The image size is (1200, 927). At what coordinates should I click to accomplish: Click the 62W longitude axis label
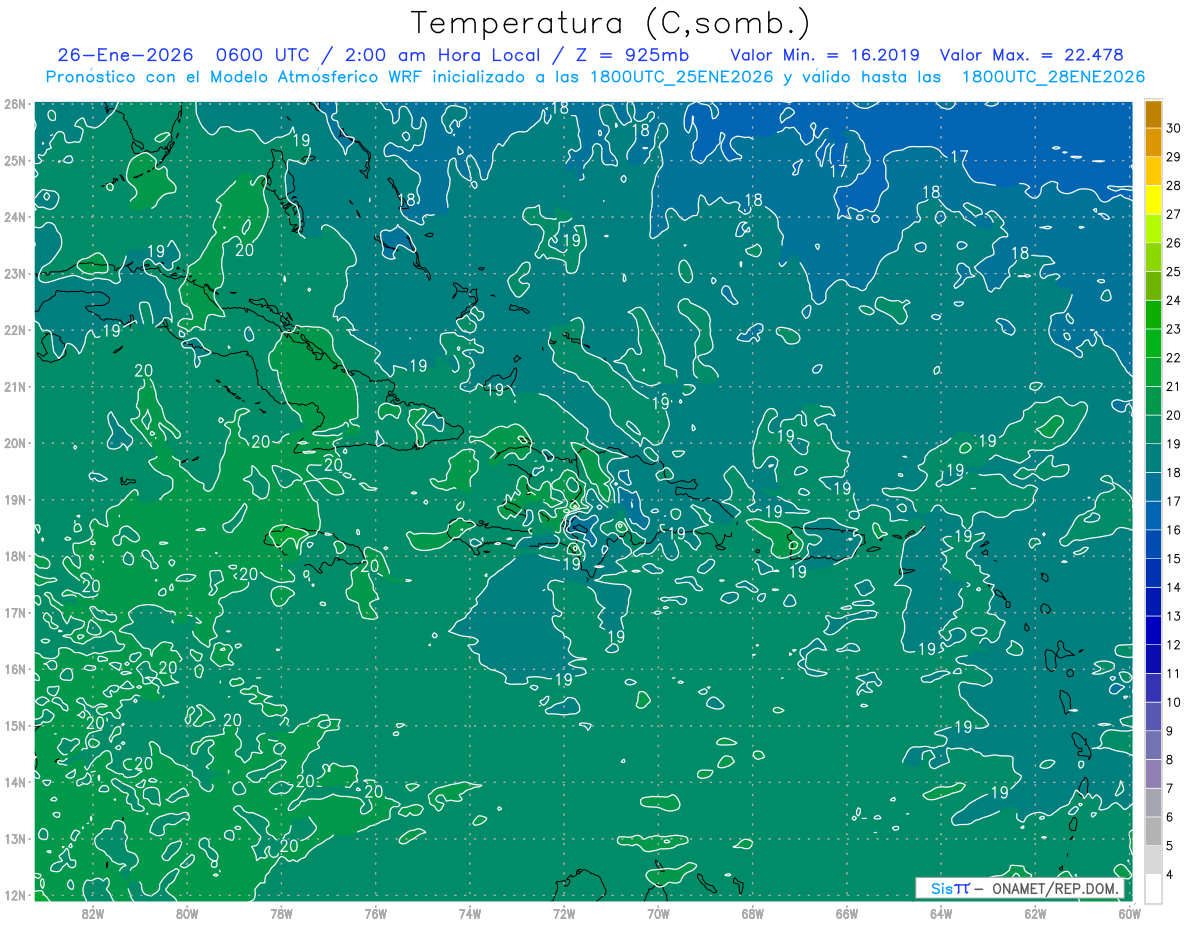(x=1035, y=913)
